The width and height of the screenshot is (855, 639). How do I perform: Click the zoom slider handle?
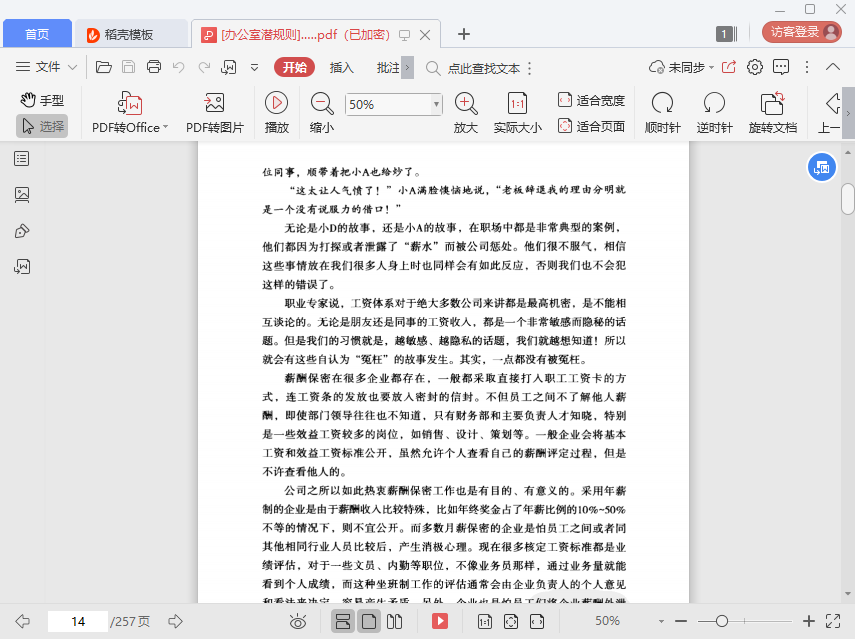click(x=722, y=621)
